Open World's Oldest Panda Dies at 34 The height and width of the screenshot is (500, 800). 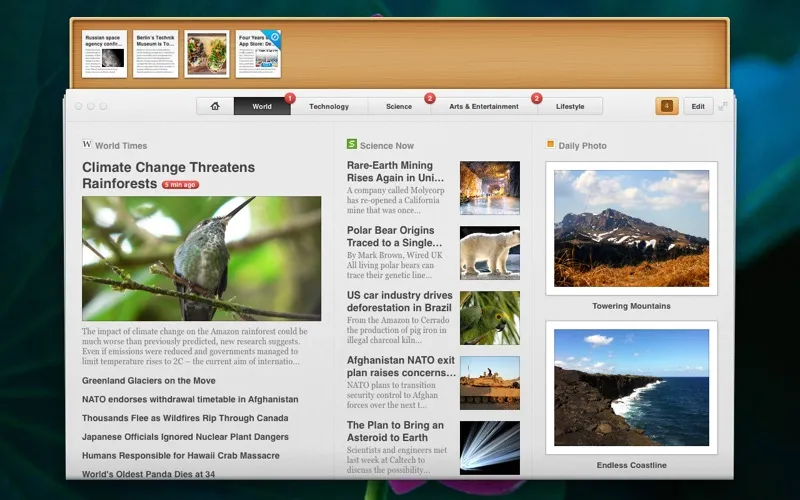coord(148,474)
